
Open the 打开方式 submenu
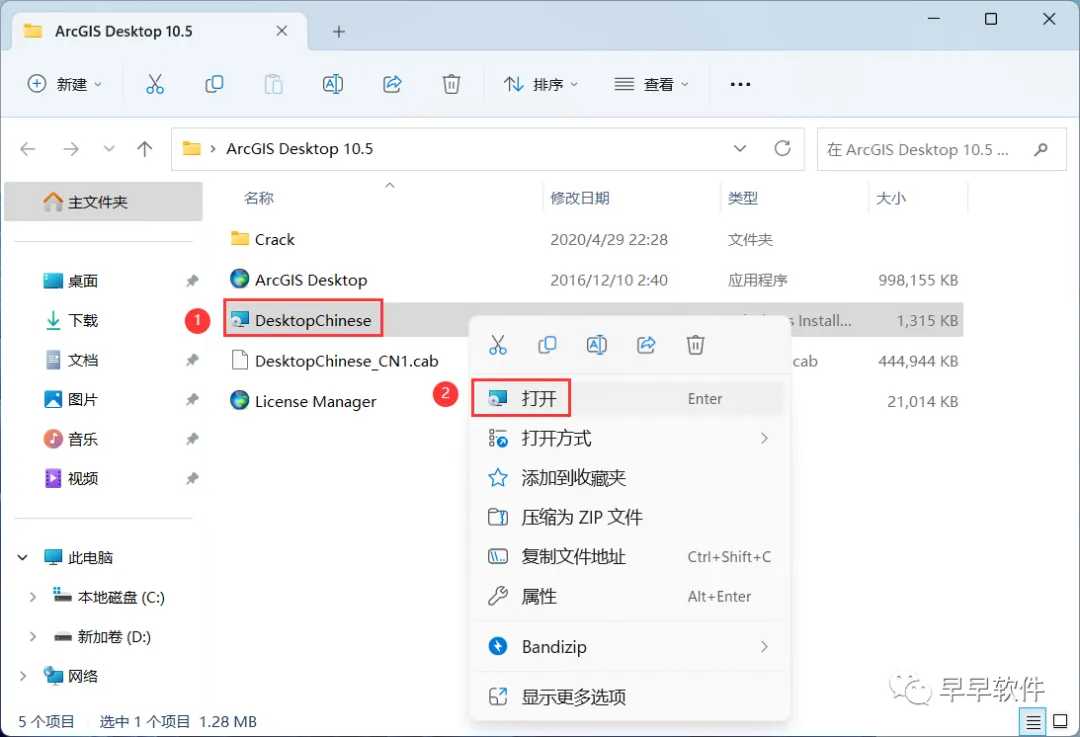(628, 438)
